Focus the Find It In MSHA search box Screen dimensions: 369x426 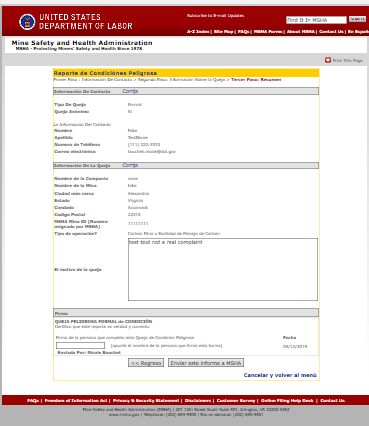(x=316, y=20)
